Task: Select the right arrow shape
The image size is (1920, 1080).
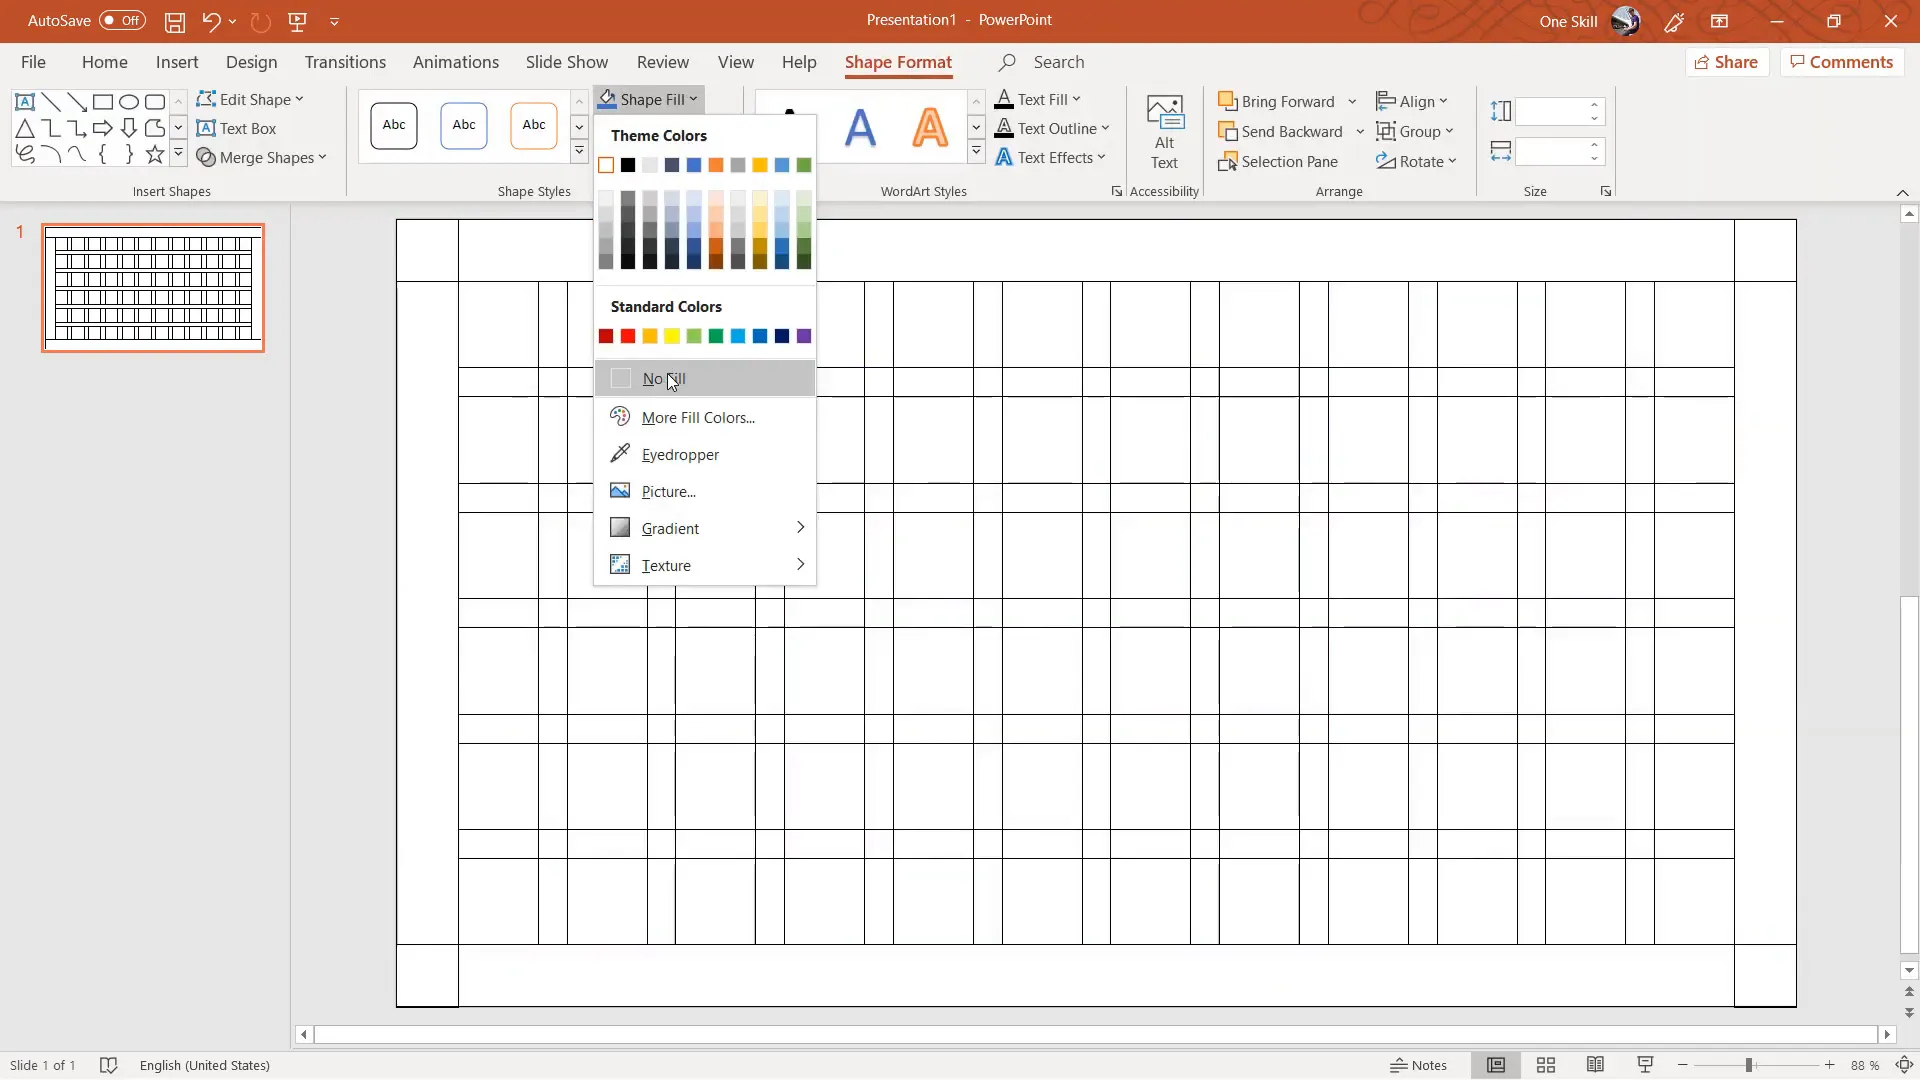Action: [103, 128]
